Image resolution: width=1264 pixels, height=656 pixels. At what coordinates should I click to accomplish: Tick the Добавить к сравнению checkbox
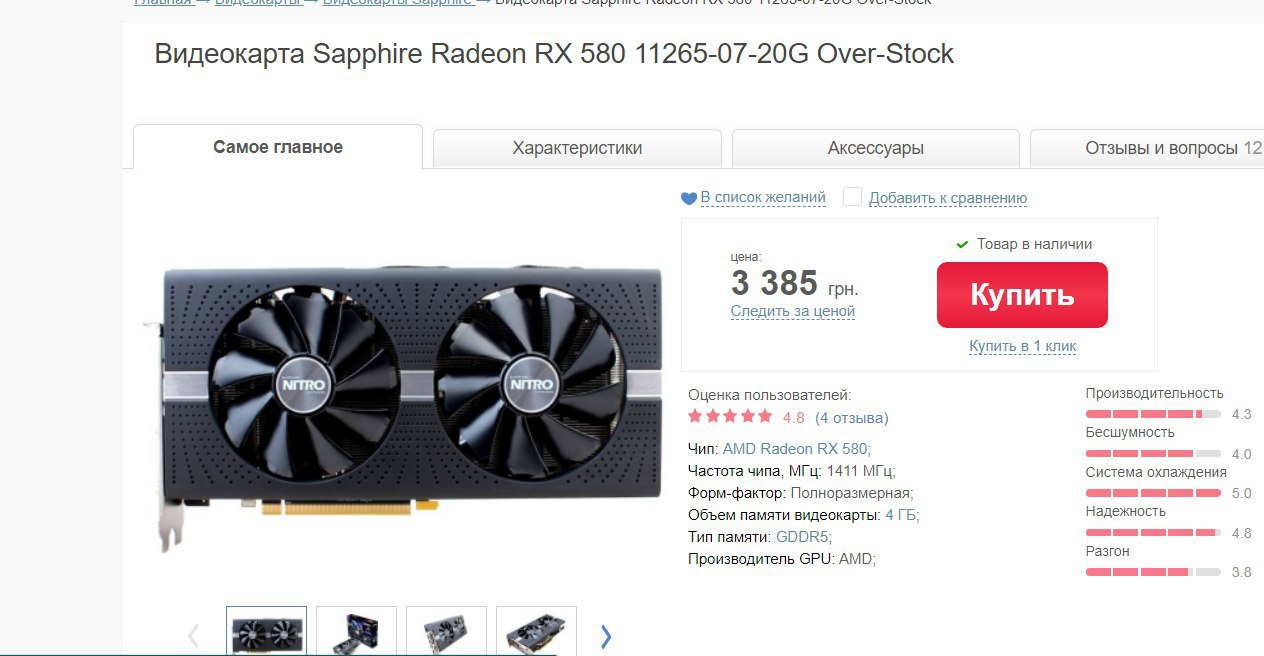(852, 197)
